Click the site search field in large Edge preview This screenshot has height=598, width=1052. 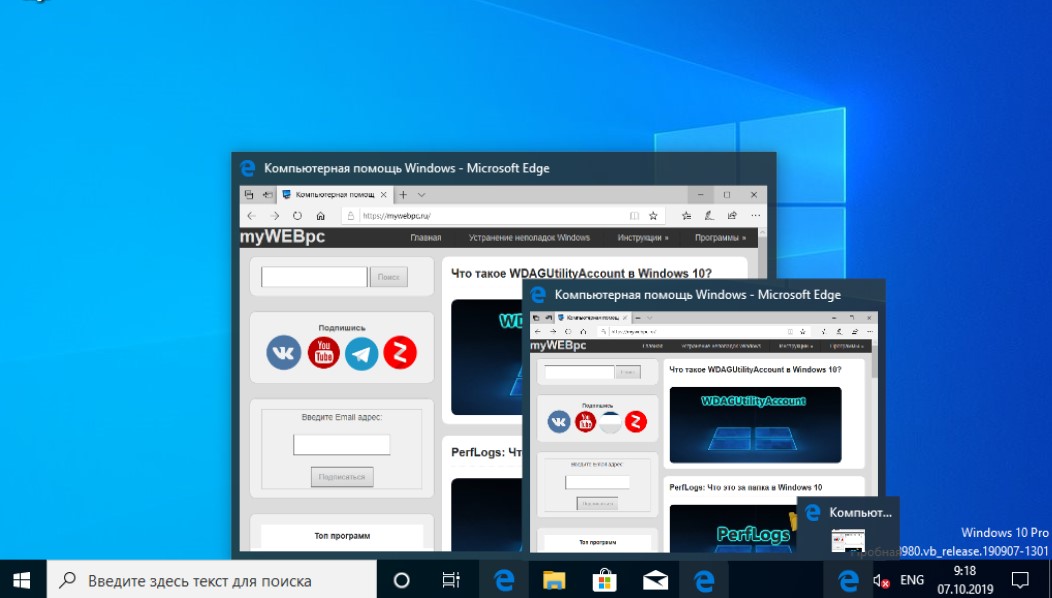coord(314,277)
